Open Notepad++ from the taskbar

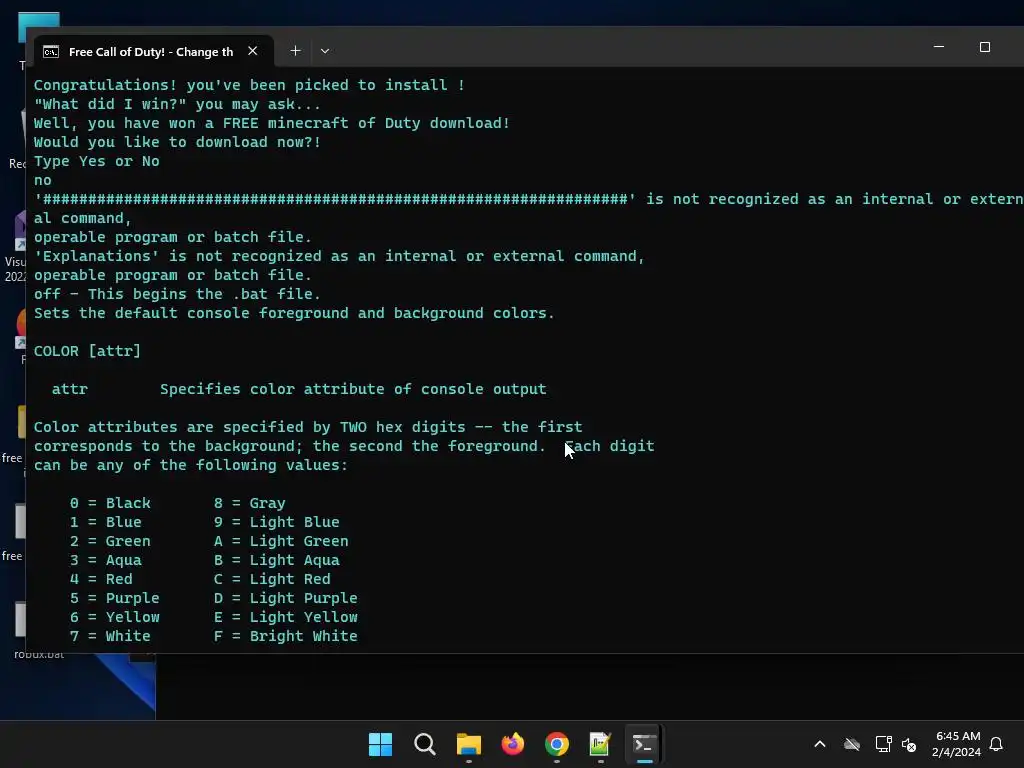click(600, 744)
